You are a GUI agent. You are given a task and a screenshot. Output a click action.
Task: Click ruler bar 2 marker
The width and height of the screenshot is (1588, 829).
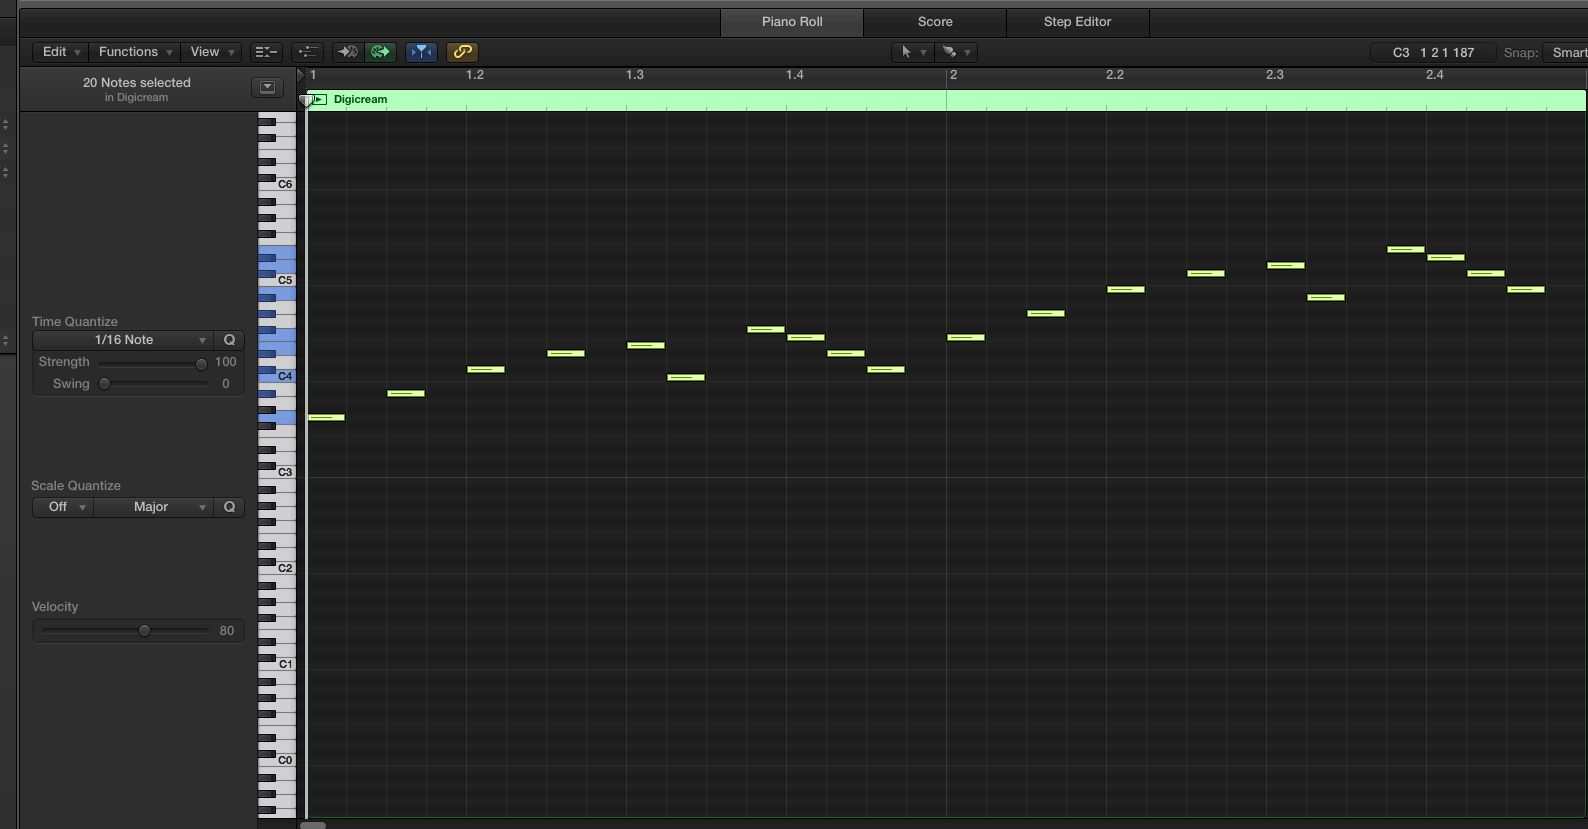pyautogui.click(x=953, y=75)
